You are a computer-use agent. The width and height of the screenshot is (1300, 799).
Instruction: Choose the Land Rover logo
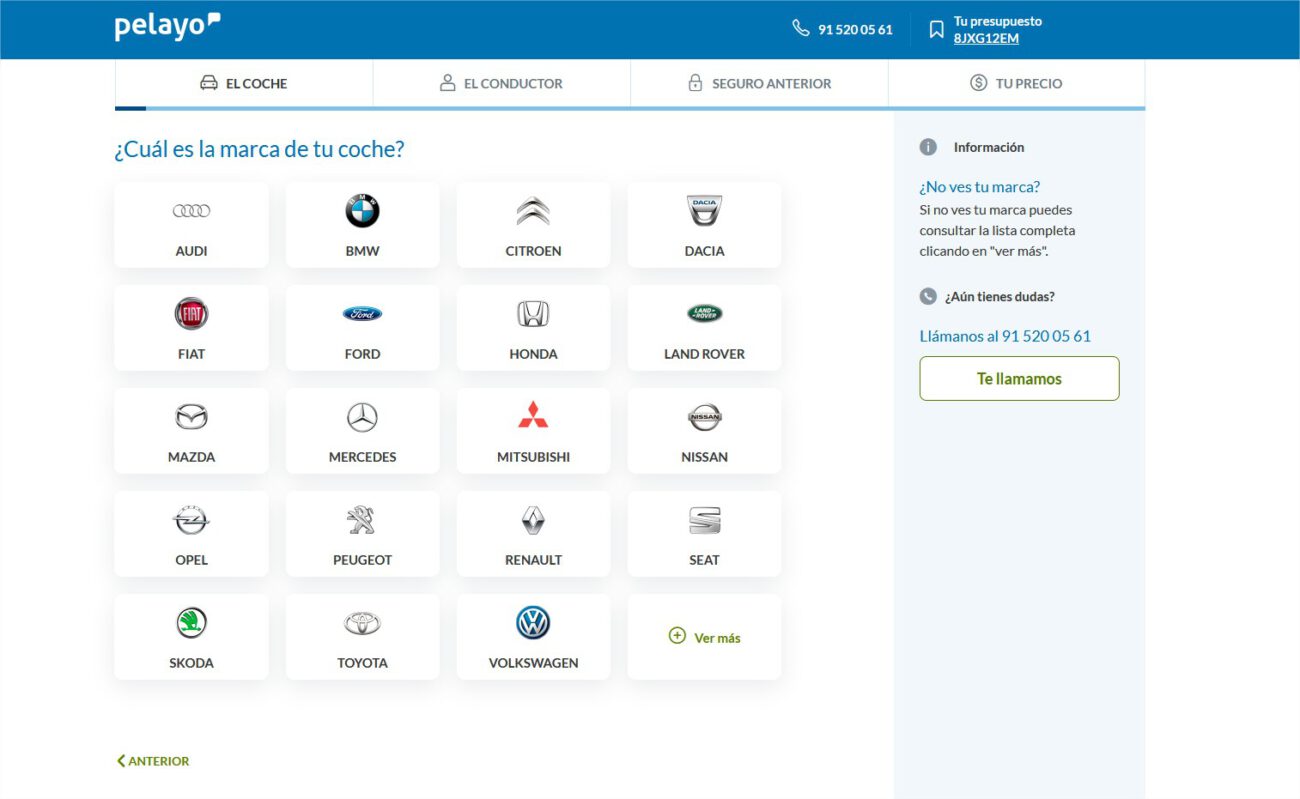point(704,314)
